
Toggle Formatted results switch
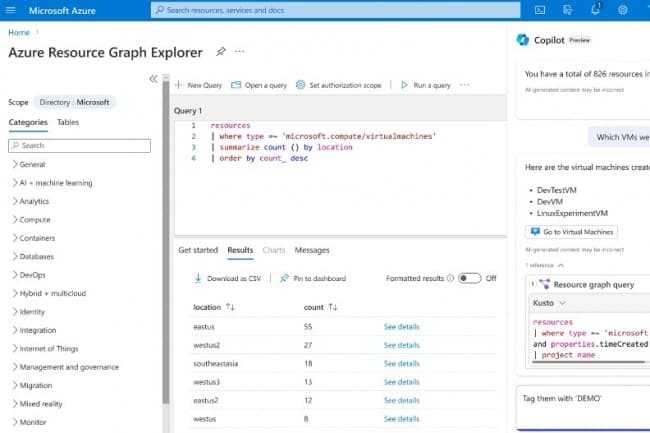(470, 278)
